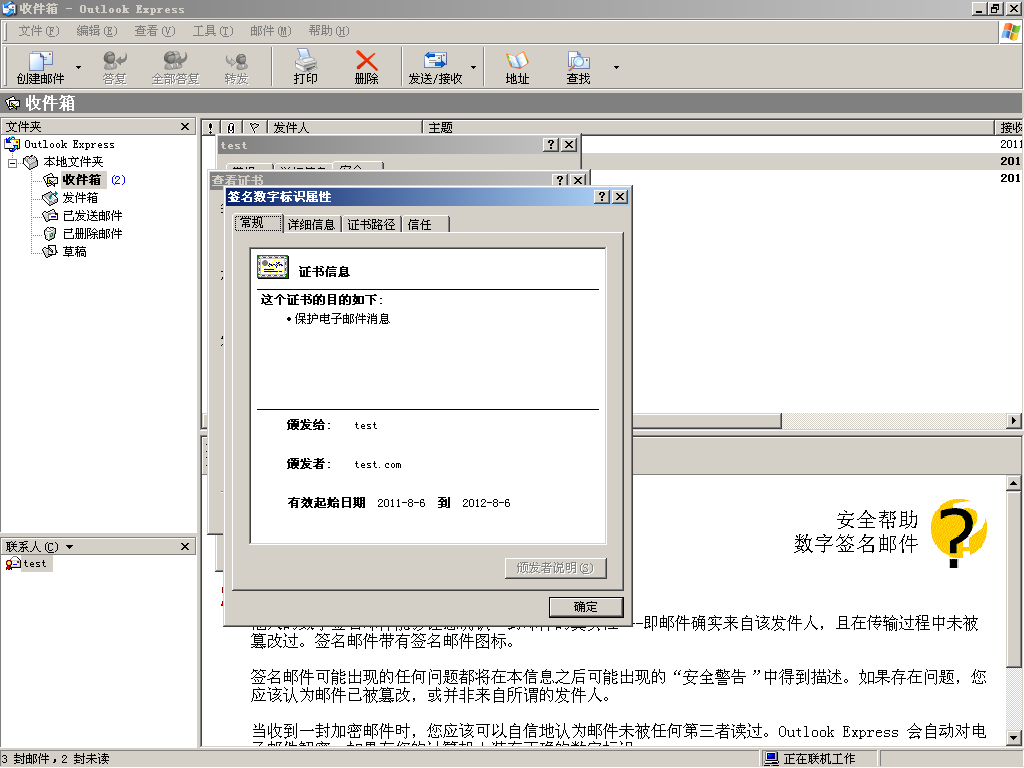Click the priority (!) column header
This screenshot has width=1024, height=768.
click(x=210, y=127)
